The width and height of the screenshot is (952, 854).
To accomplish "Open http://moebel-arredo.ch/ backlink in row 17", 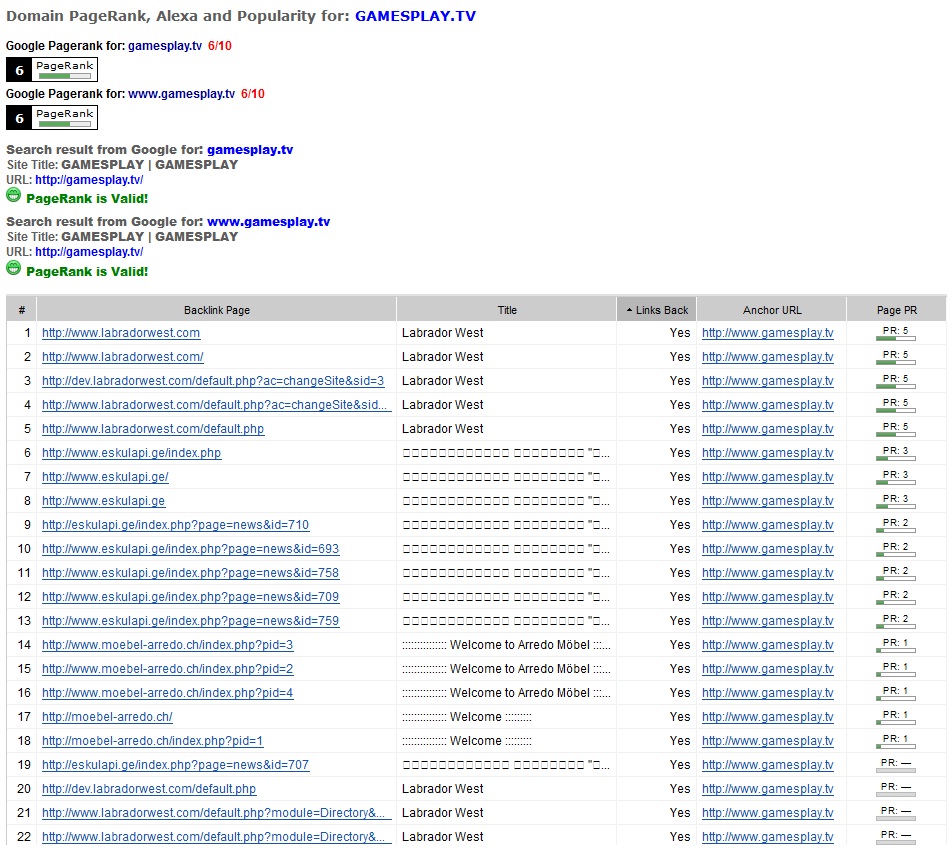I will (x=107, y=717).
